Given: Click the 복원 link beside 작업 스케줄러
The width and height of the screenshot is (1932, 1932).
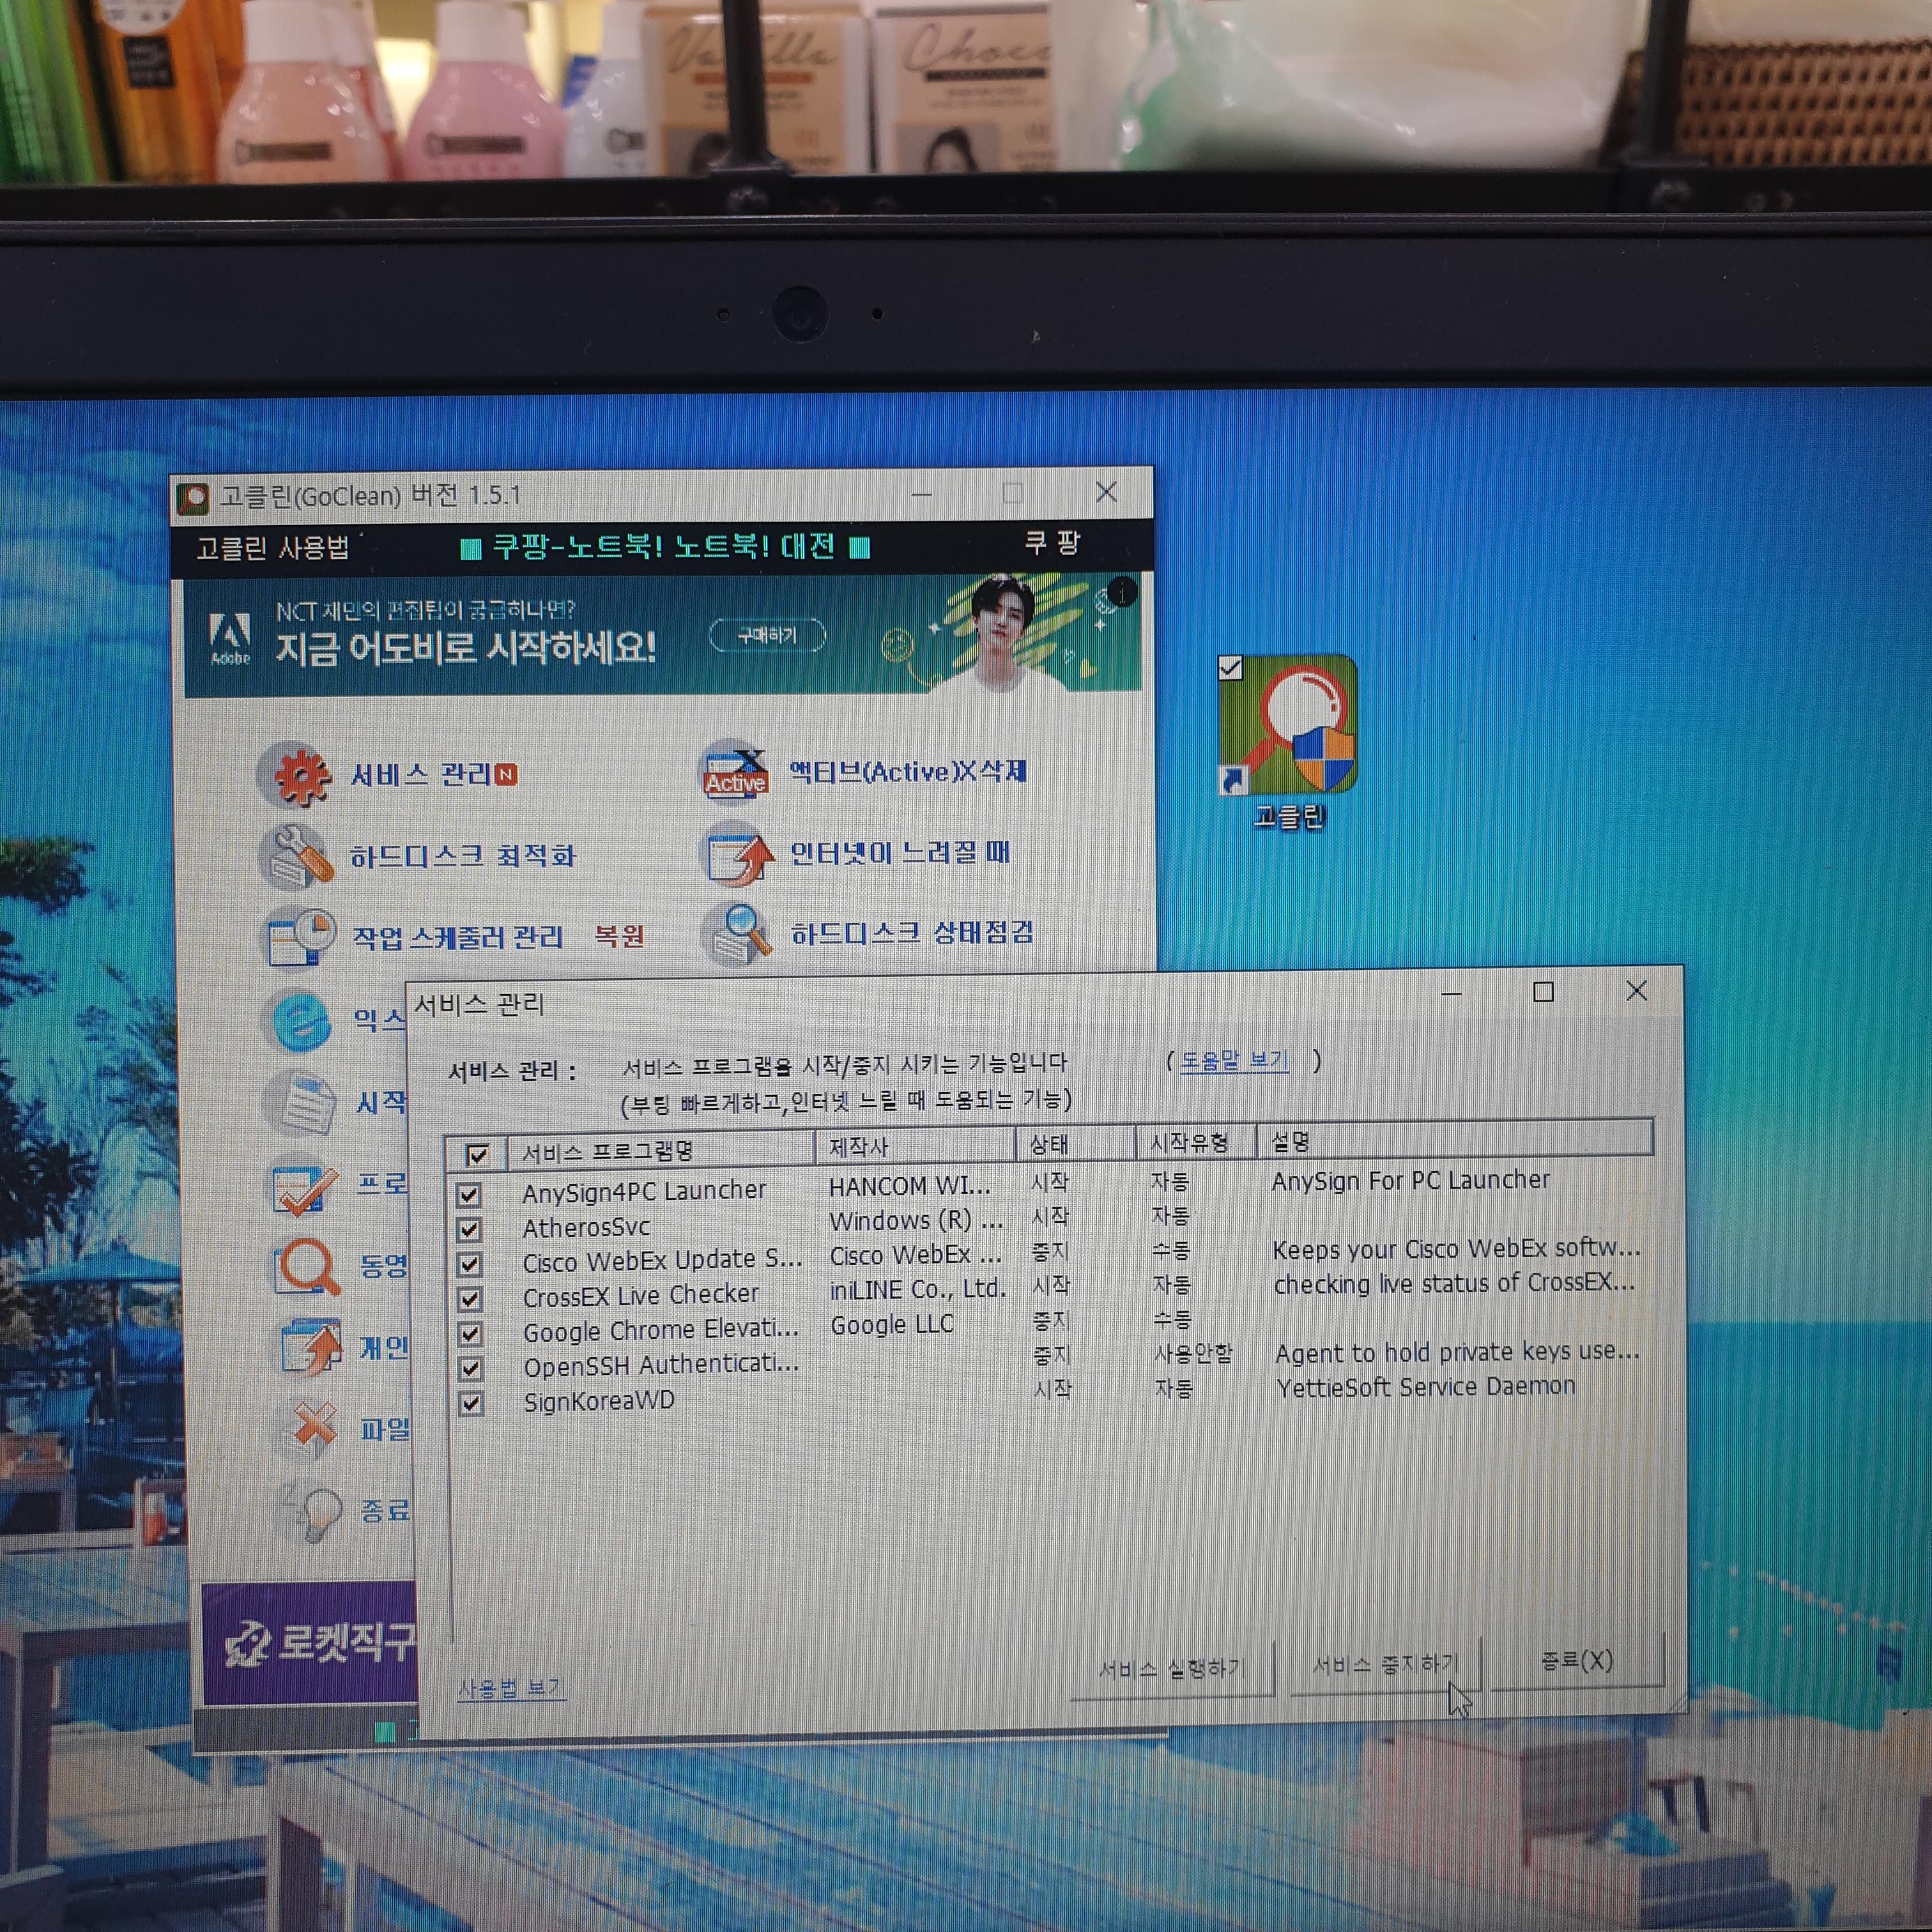Looking at the screenshot, I should point(619,936).
